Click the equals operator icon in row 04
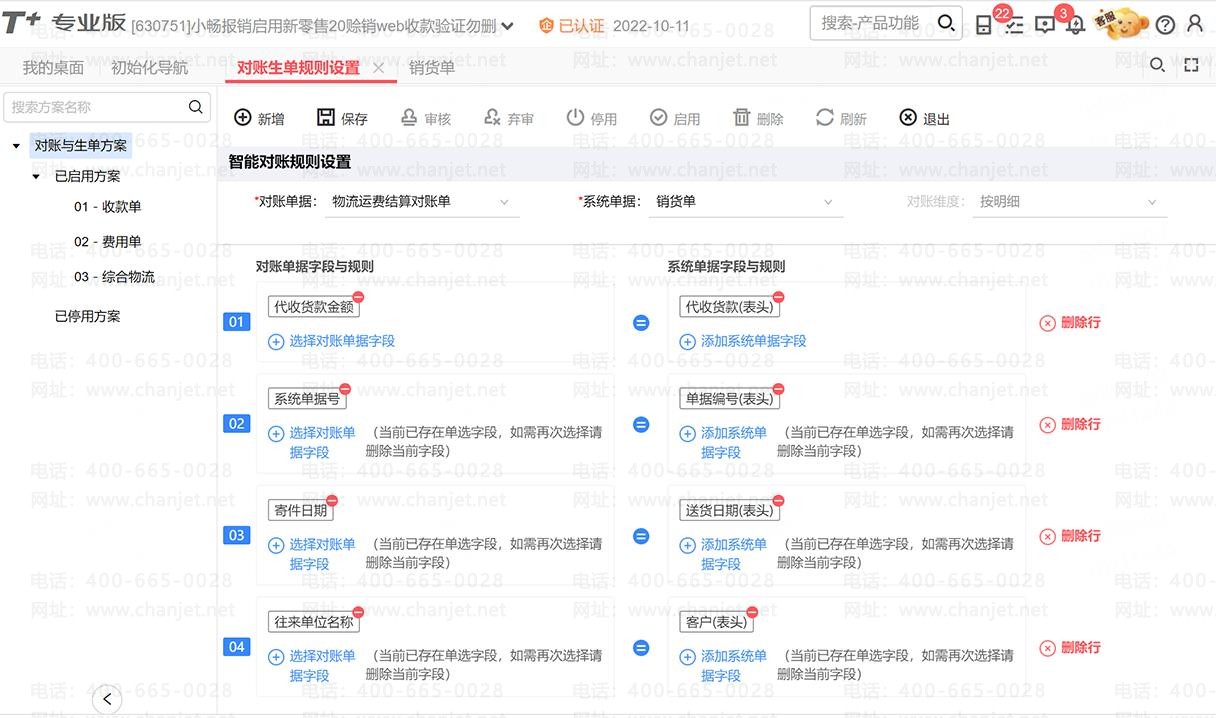Screen dimensions: 1216x718 click(x=641, y=648)
